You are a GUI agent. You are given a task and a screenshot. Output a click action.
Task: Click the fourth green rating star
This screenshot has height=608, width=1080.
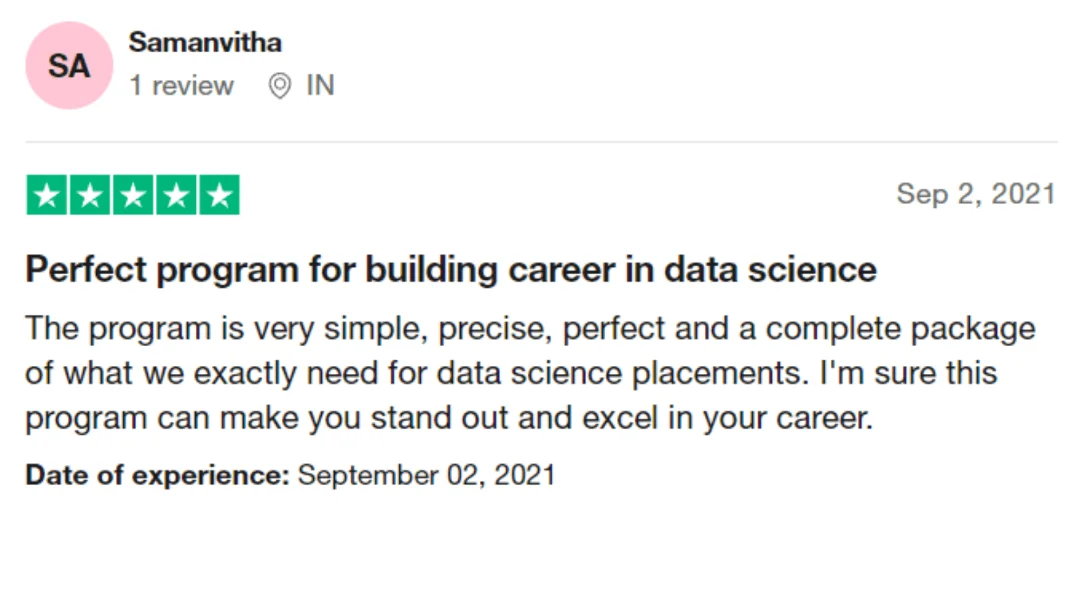click(x=176, y=196)
